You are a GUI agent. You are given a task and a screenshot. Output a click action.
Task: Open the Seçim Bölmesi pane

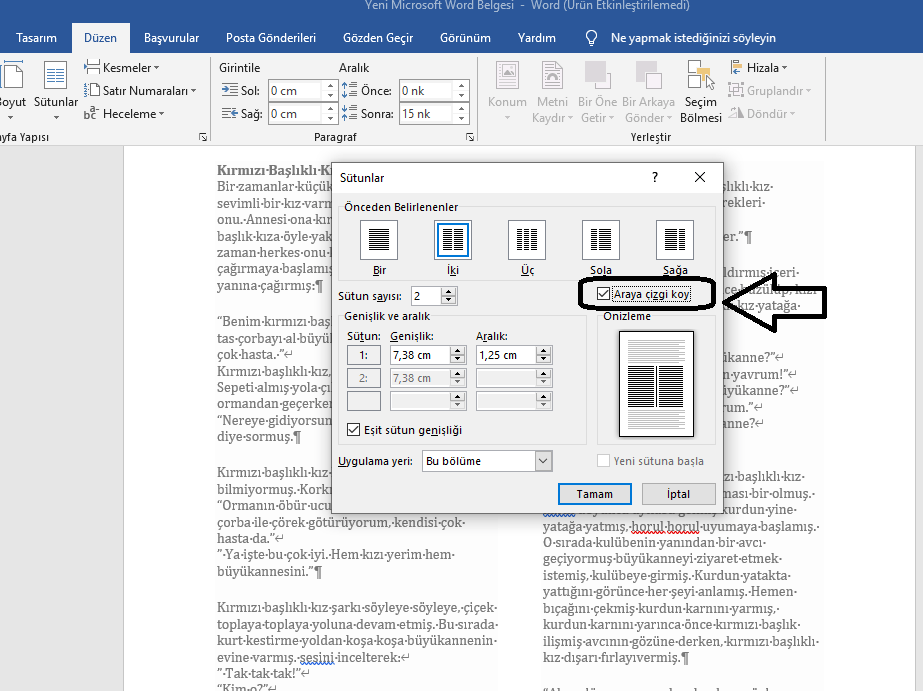click(x=700, y=91)
